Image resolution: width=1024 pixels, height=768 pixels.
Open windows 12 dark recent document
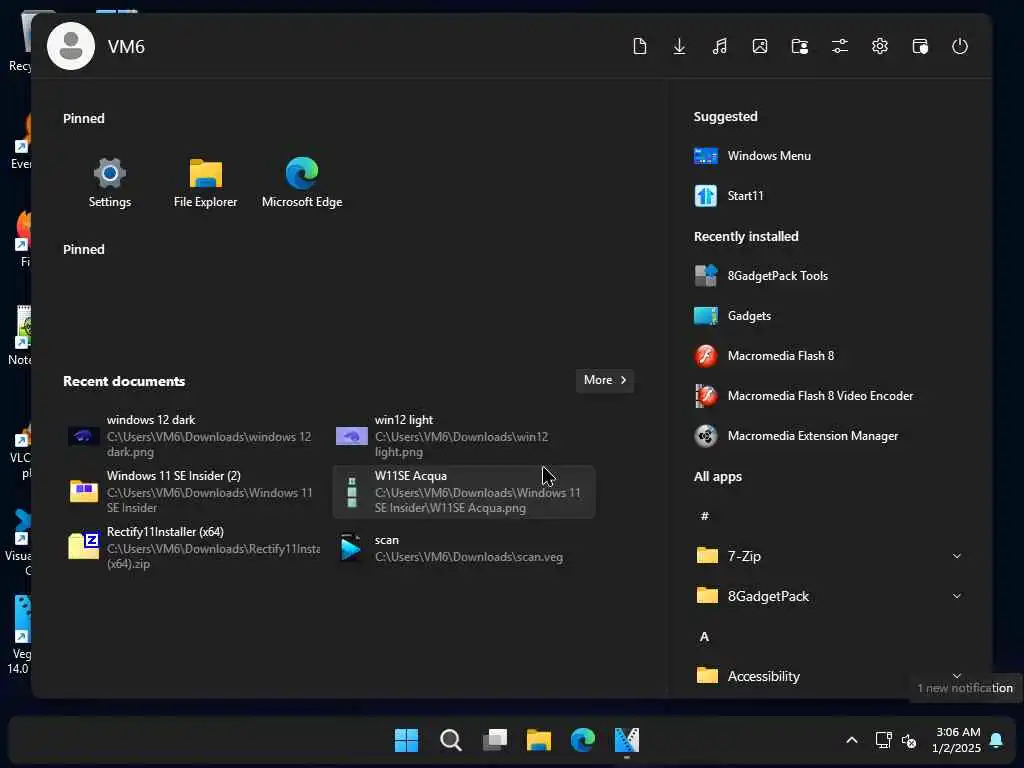point(193,436)
